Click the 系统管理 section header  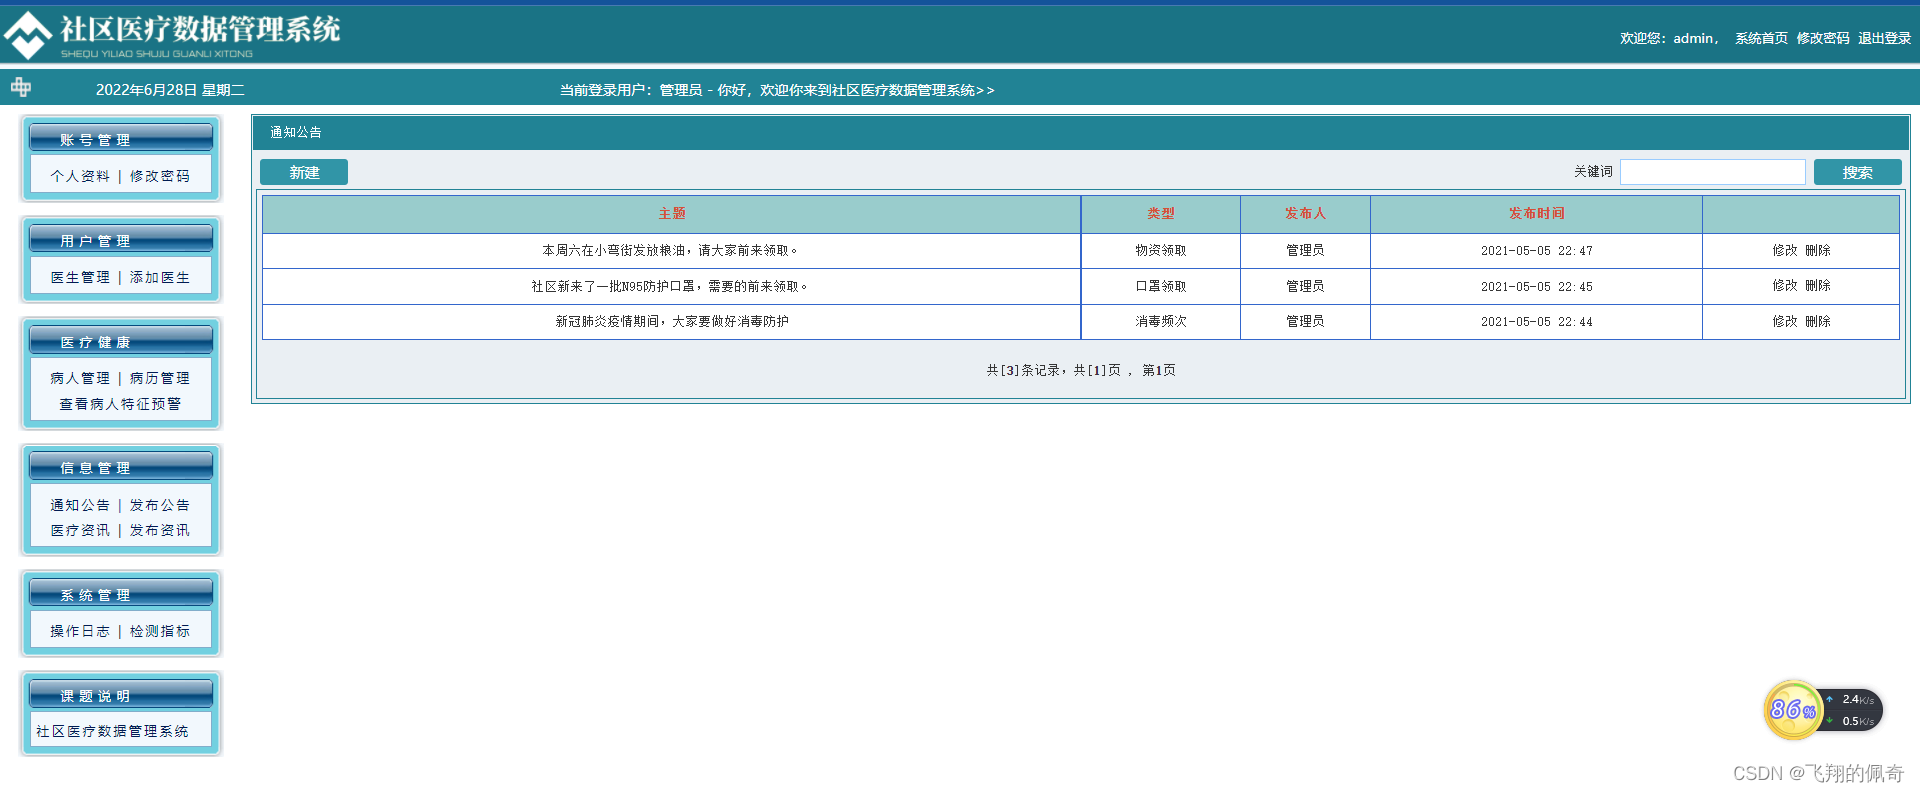tap(120, 593)
